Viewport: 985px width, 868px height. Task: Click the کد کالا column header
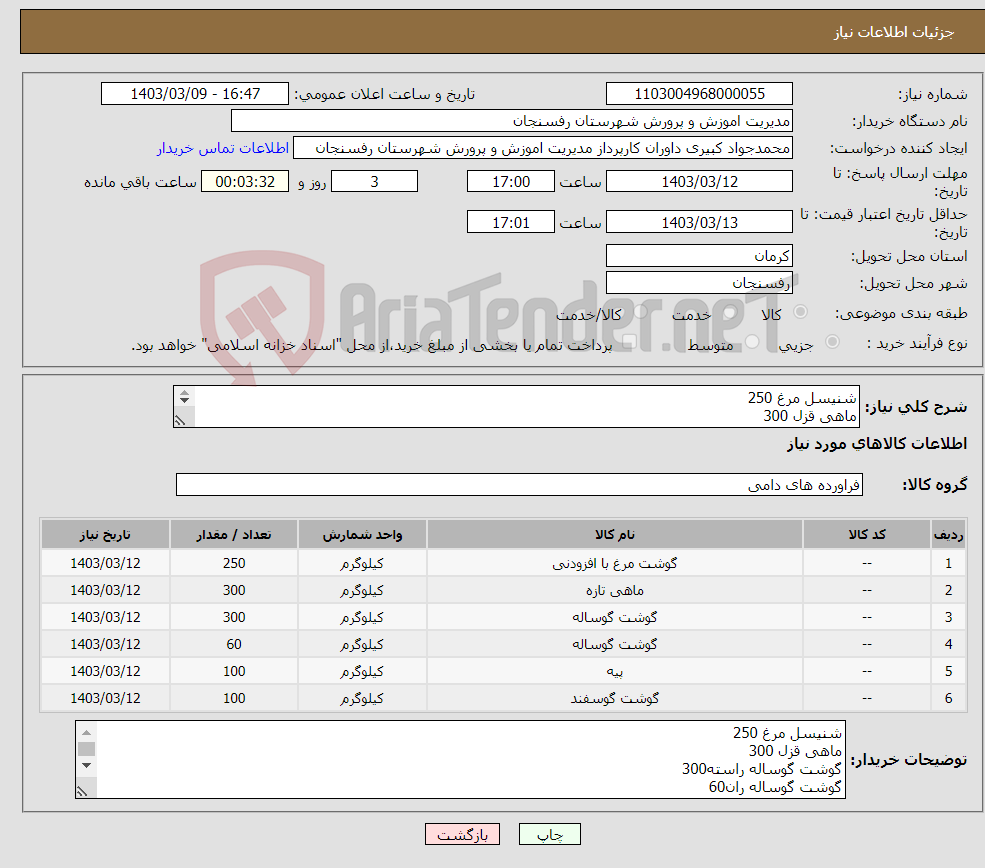(867, 534)
